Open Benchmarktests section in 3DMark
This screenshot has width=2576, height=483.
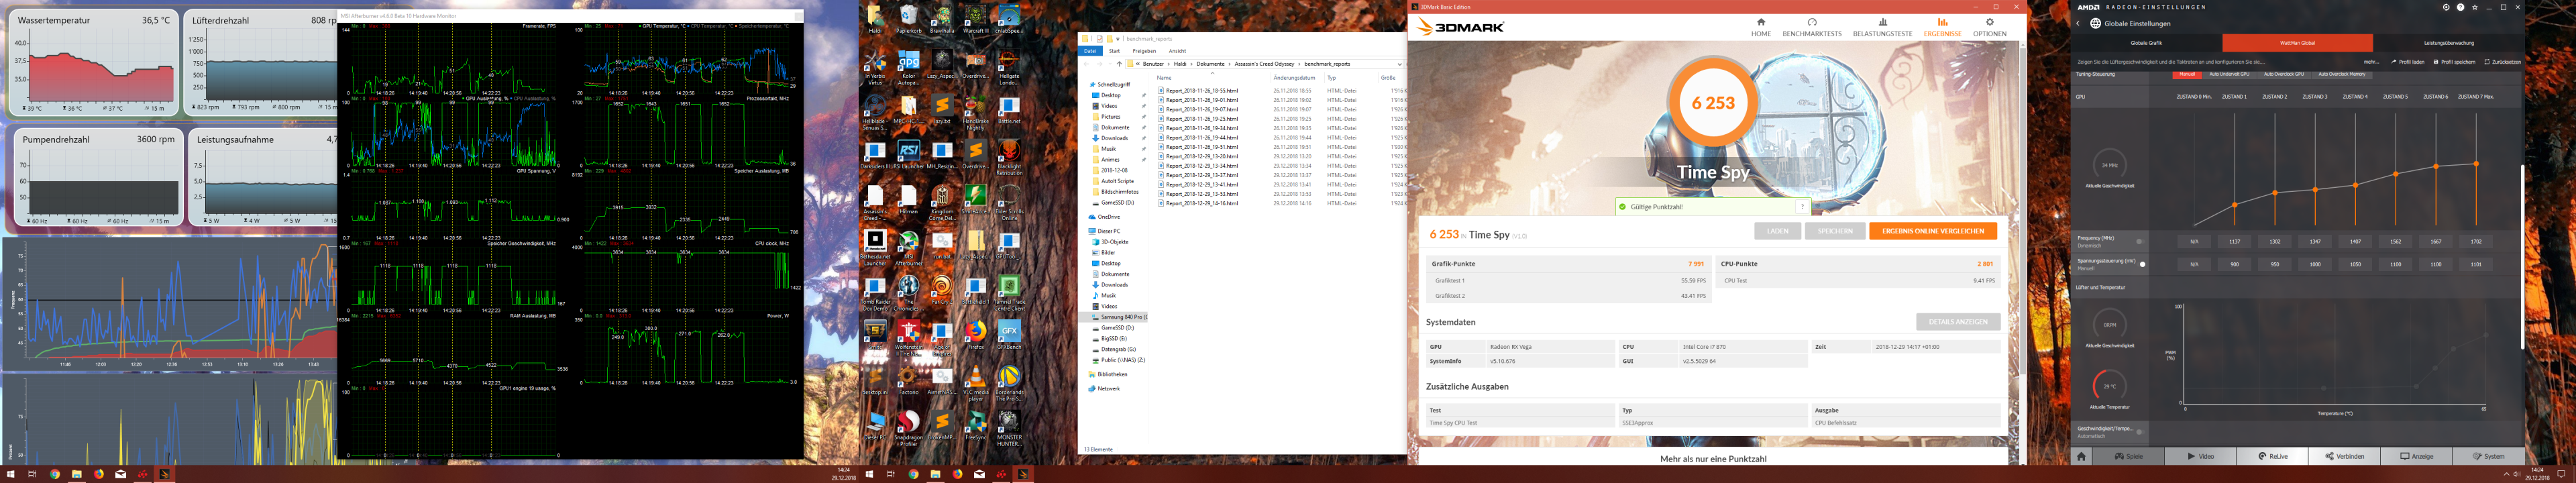[x=1812, y=27]
